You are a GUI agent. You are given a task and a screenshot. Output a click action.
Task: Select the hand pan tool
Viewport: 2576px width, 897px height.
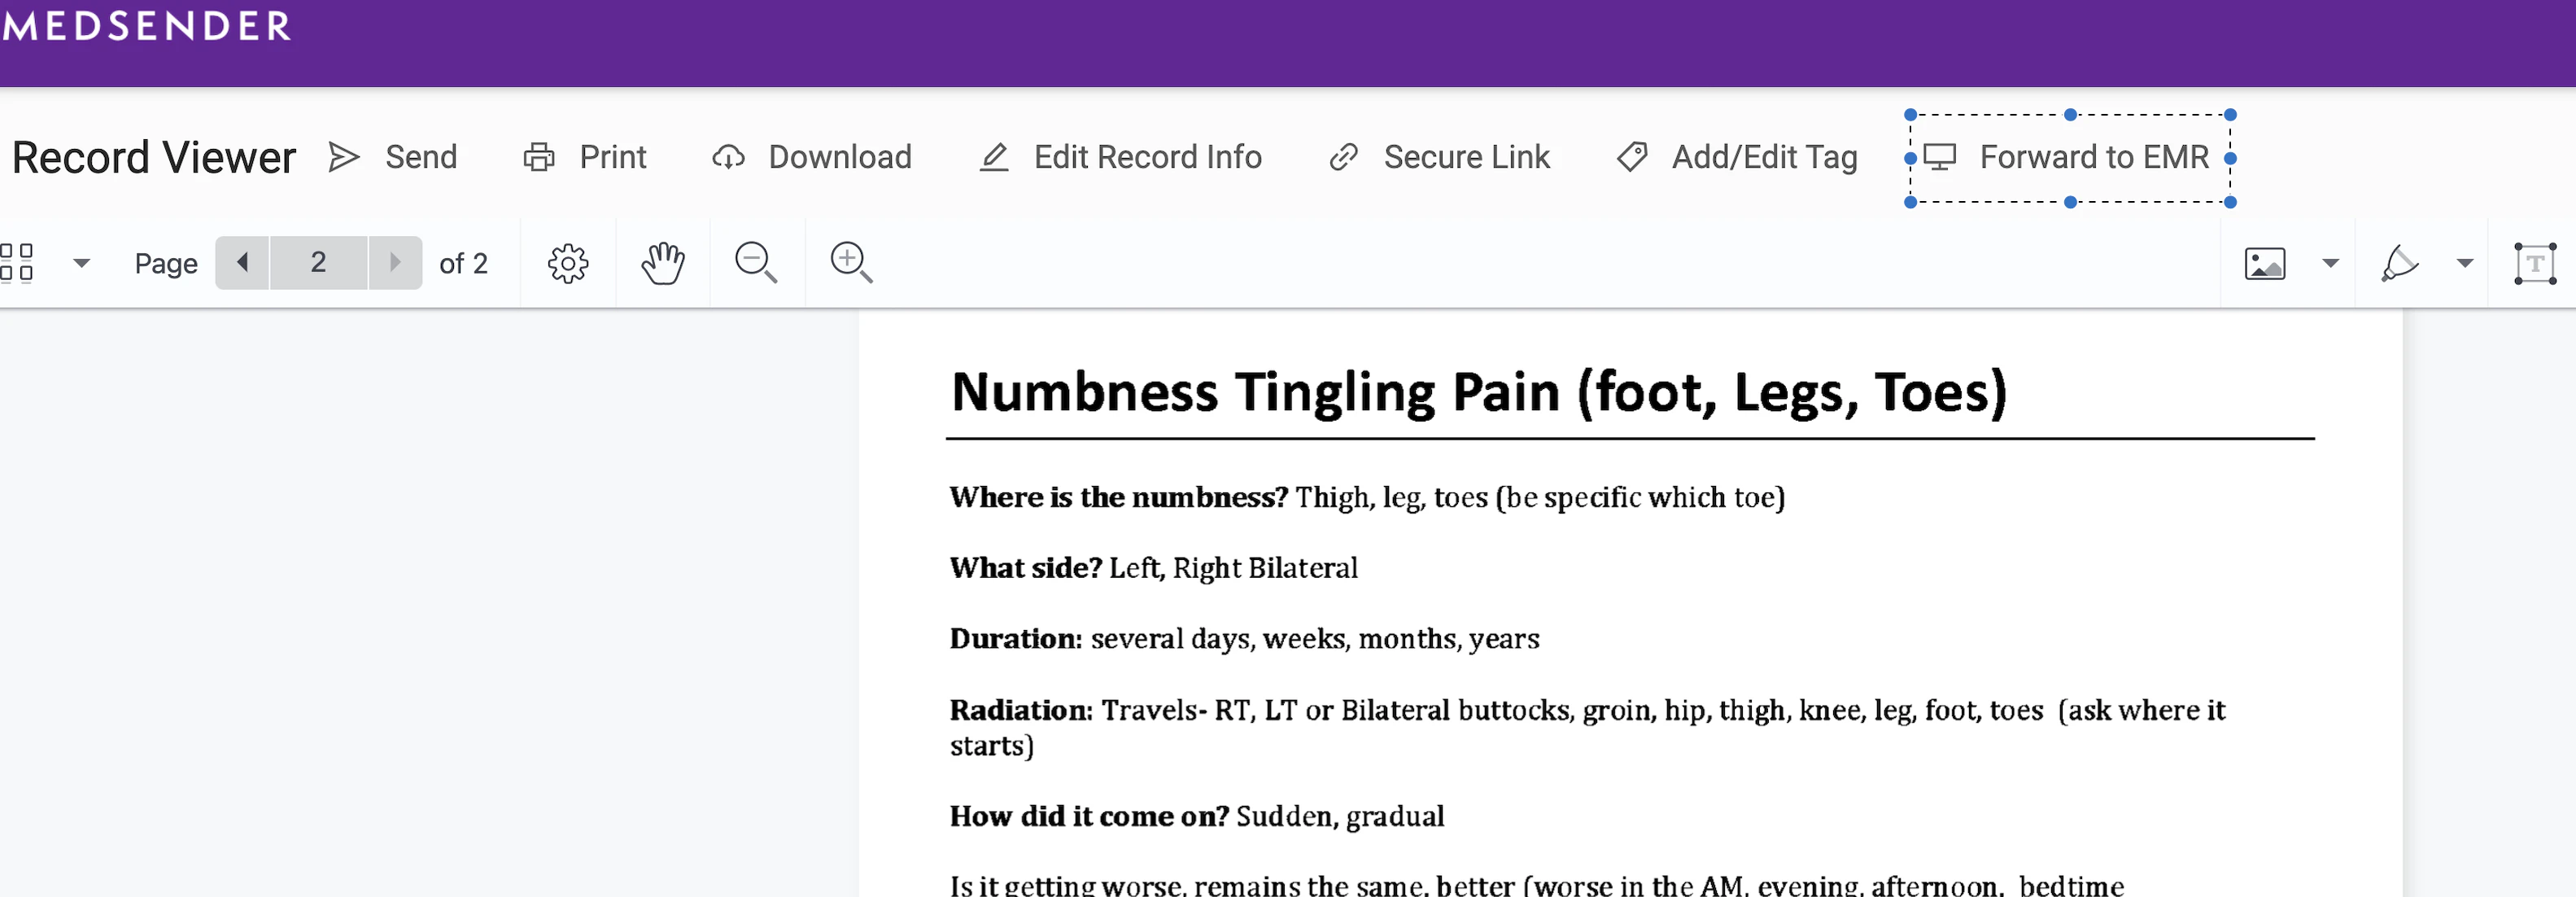click(663, 263)
